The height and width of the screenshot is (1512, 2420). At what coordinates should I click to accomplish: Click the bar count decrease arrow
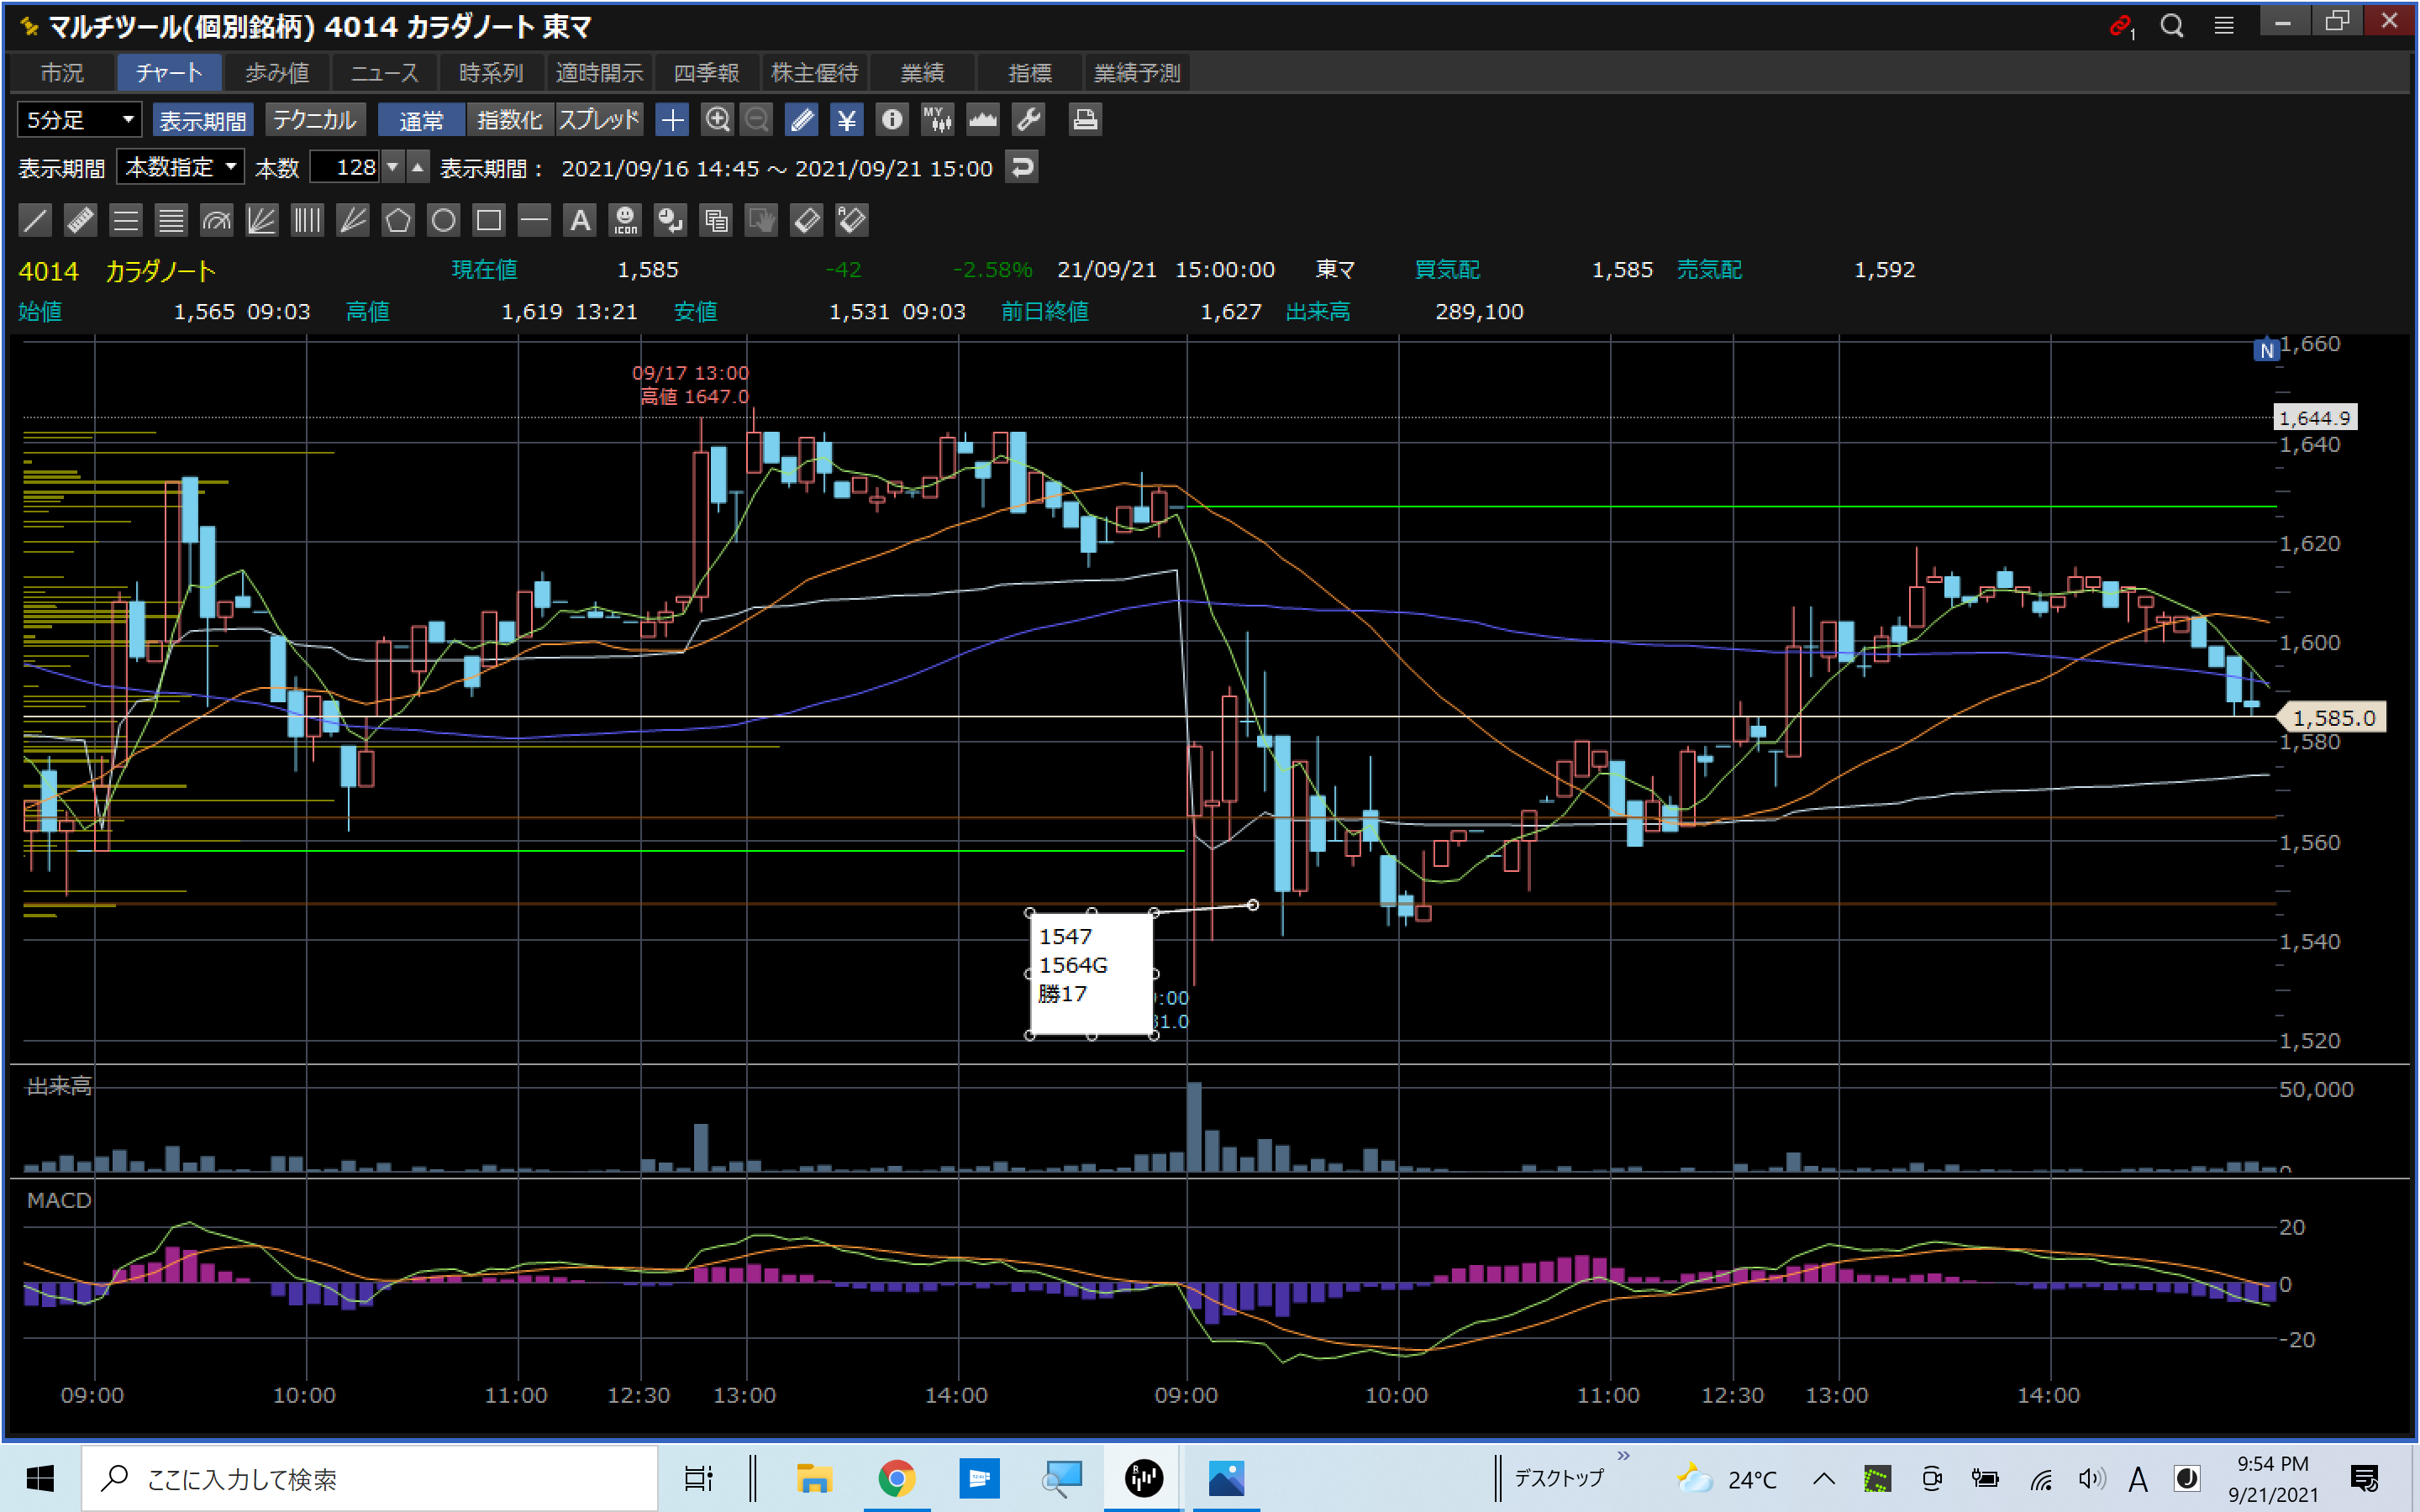(x=393, y=167)
